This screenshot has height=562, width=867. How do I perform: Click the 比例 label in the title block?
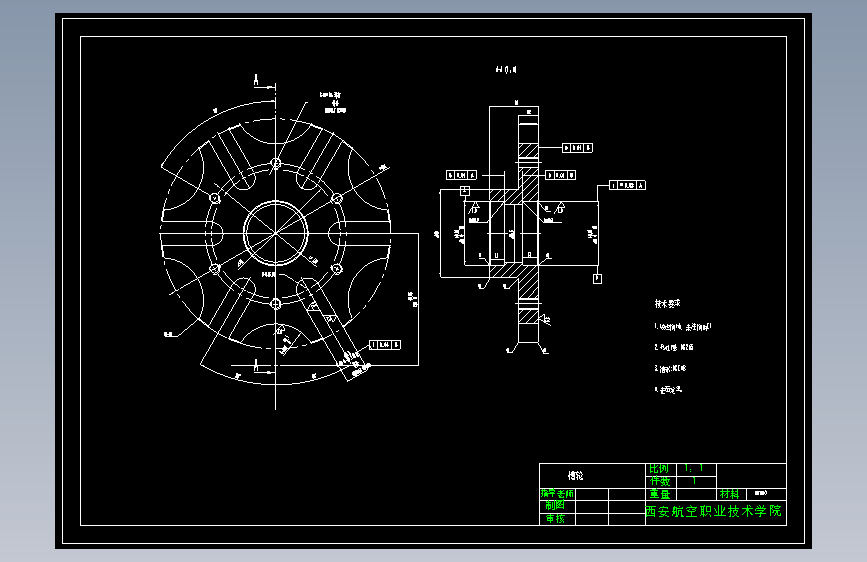click(x=659, y=469)
